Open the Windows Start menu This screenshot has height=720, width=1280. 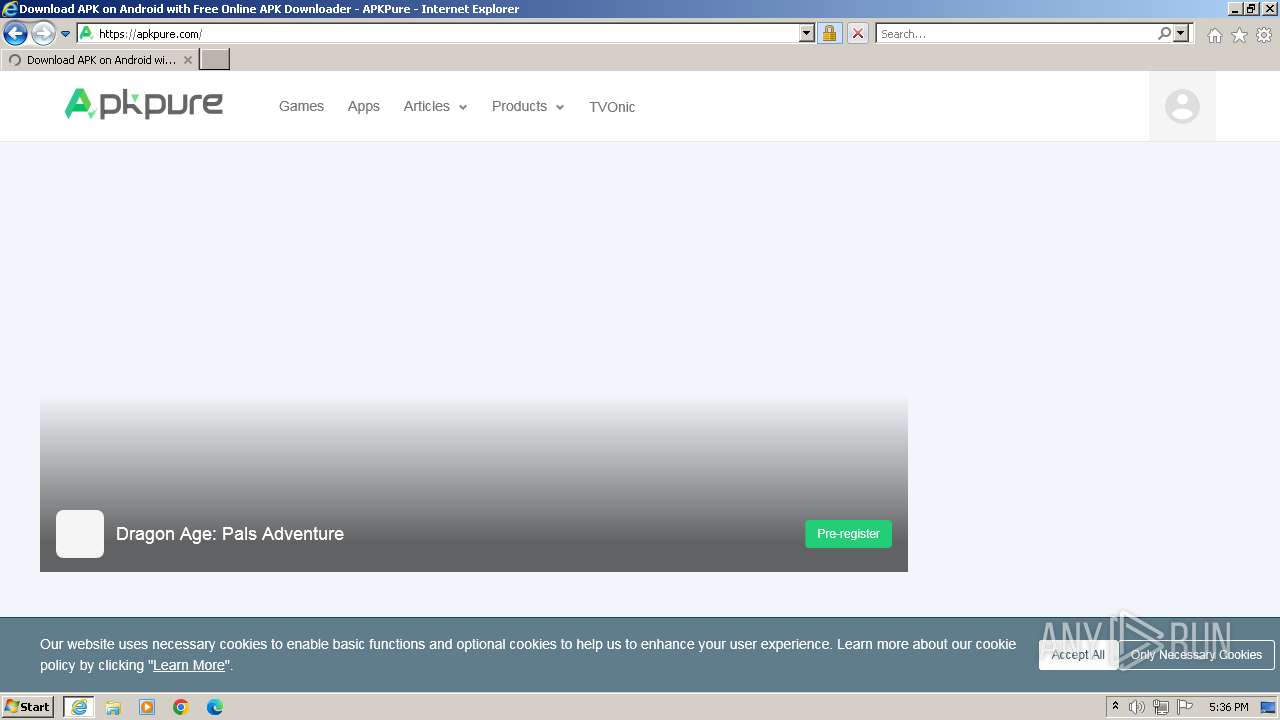pyautogui.click(x=28, y=707)
